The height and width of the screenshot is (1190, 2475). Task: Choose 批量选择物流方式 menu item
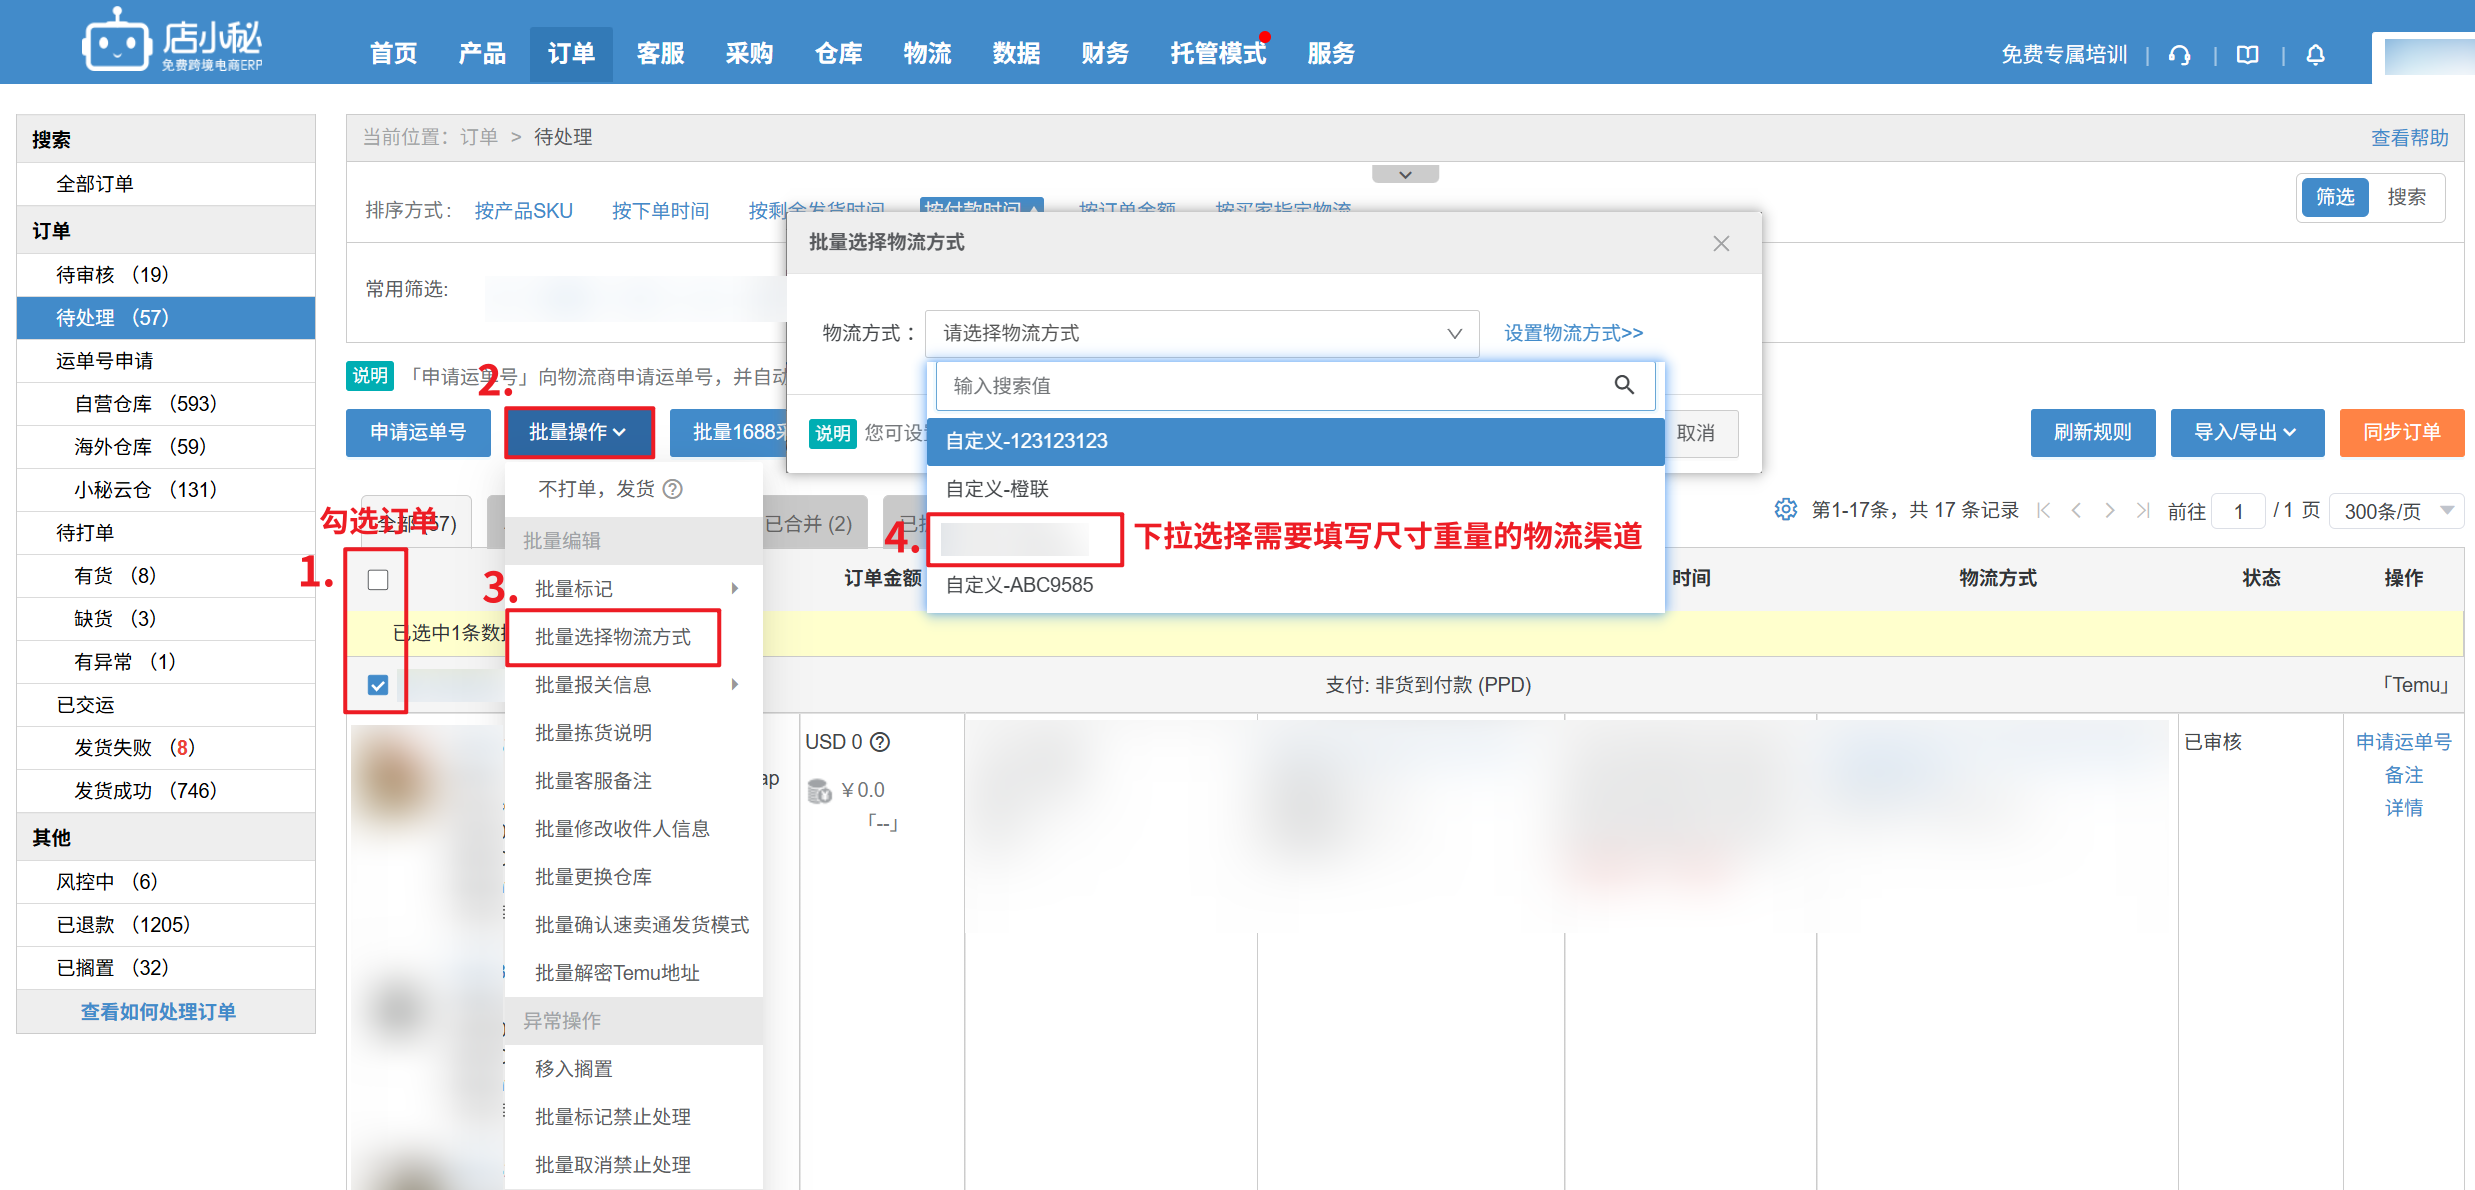click(x=613, y=637)
